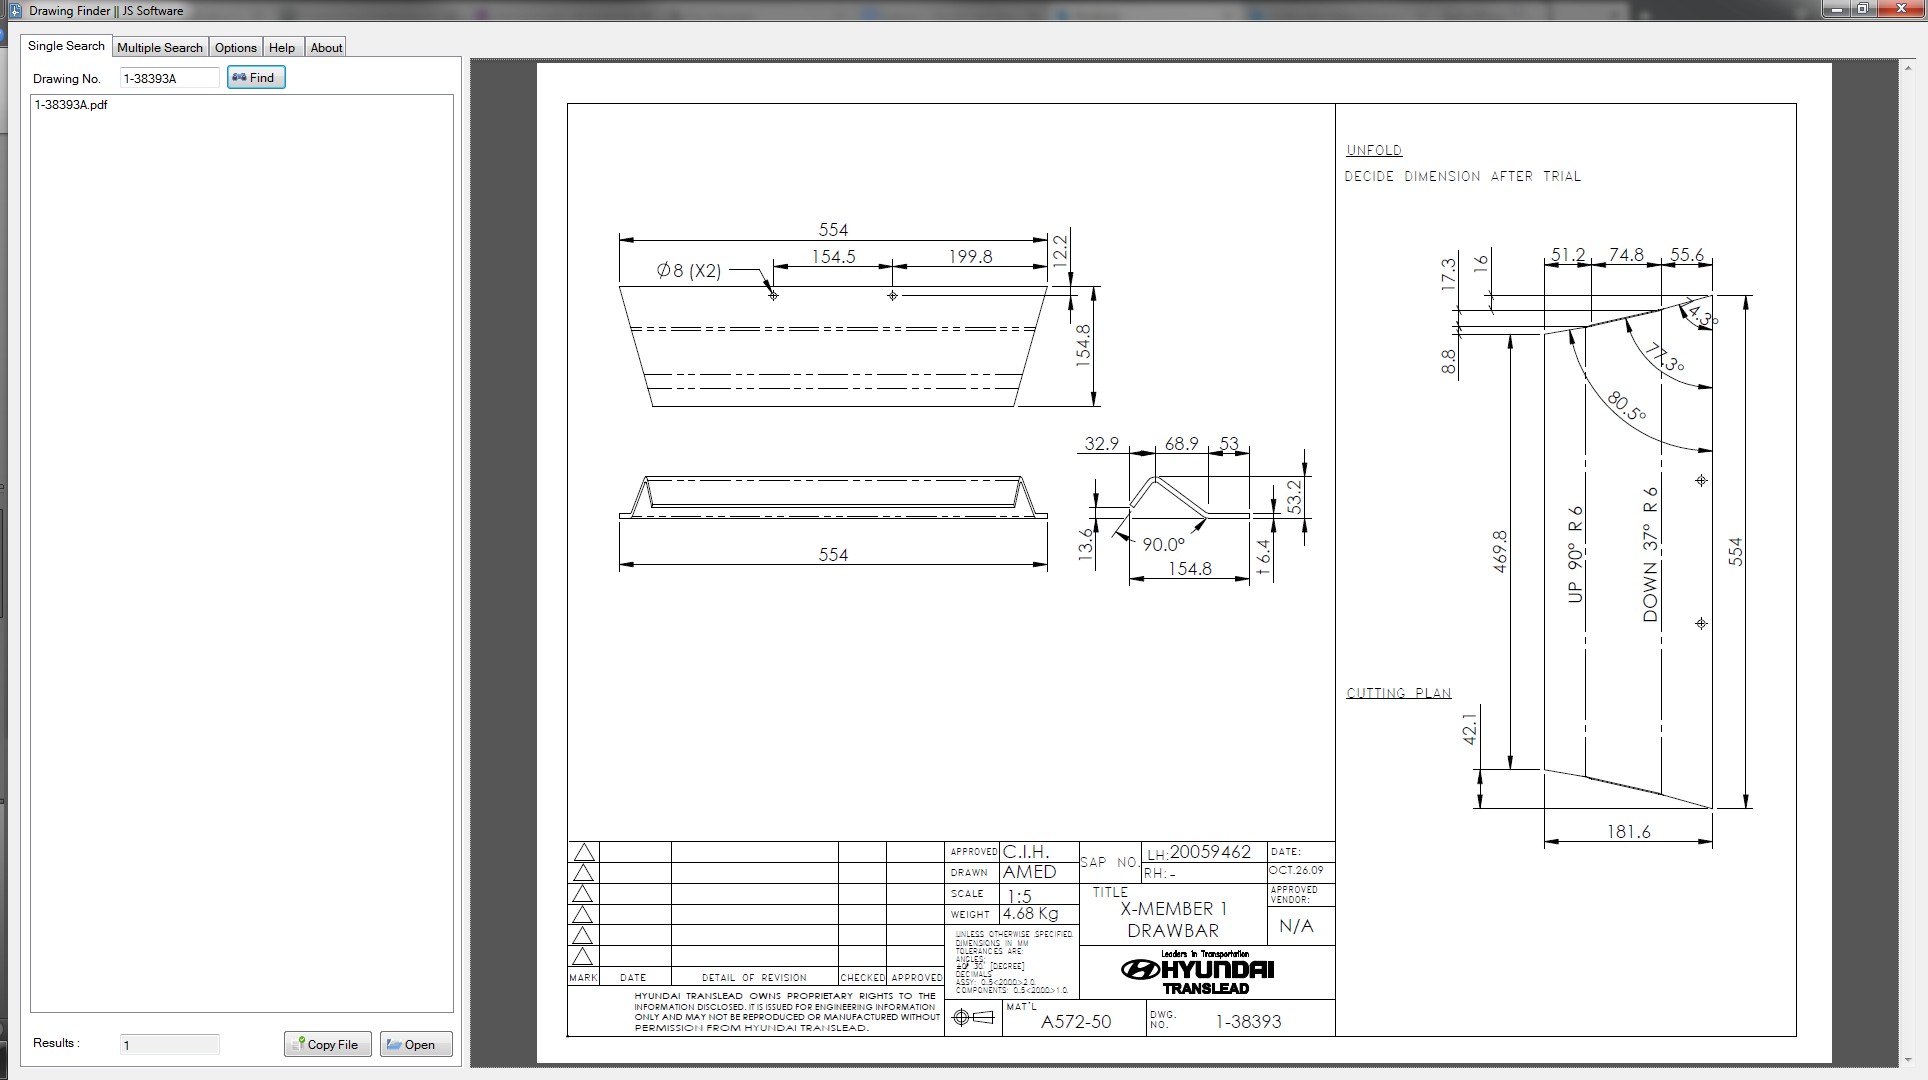
Task: Select the About tab
Action: (326, 47)
